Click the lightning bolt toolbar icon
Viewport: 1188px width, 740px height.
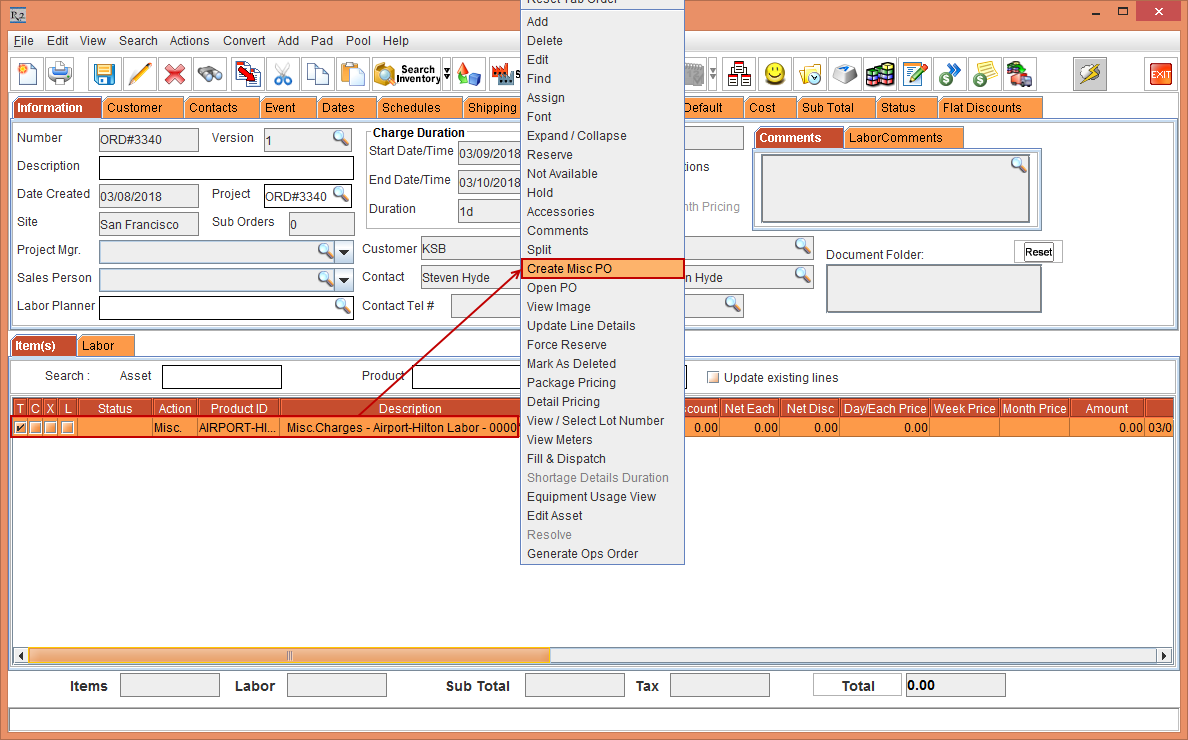(1090, 74)
